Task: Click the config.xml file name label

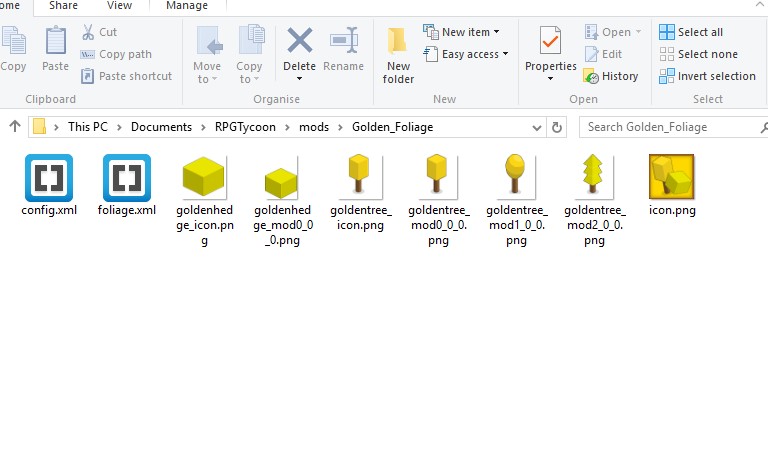Action: 49,210
